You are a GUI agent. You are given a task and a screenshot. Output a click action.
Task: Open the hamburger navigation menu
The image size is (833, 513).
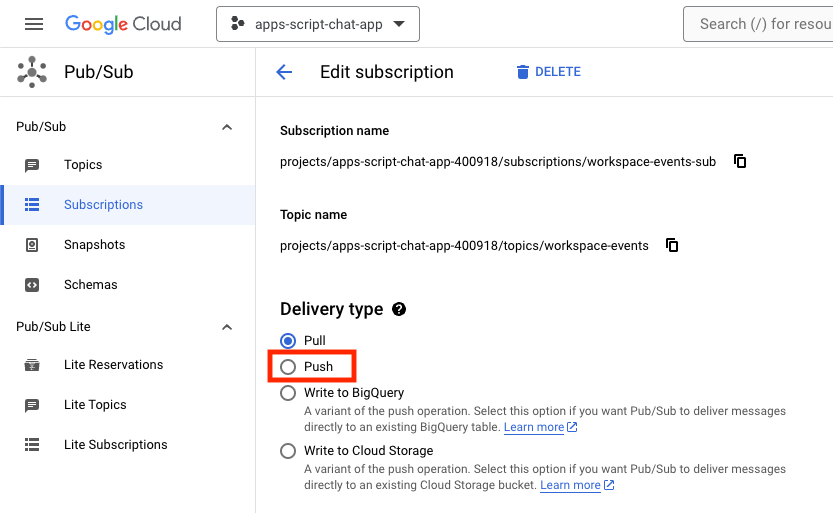(34, 24)
